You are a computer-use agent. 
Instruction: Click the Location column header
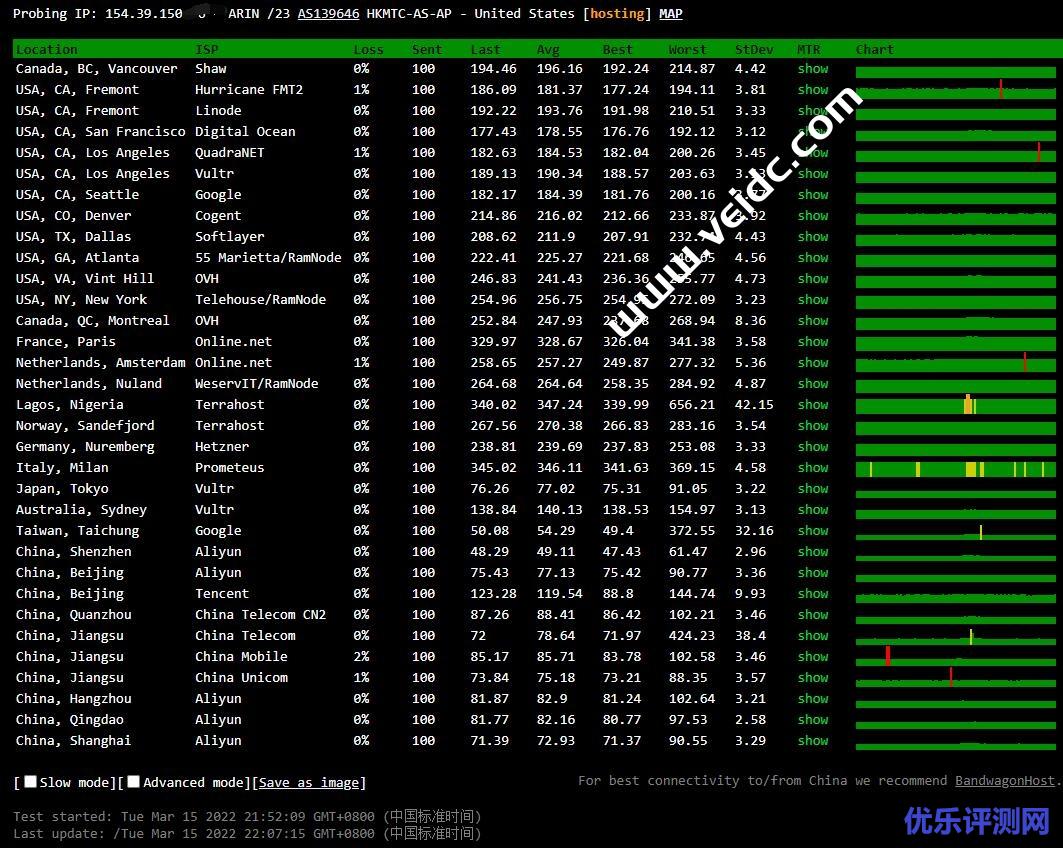pyautogui.click(x=46, y=49)
